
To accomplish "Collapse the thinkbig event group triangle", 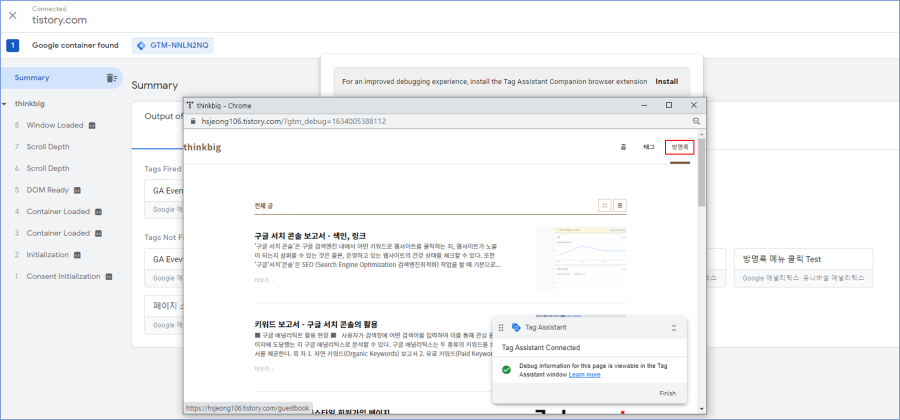I will click(x=5, y=104).
